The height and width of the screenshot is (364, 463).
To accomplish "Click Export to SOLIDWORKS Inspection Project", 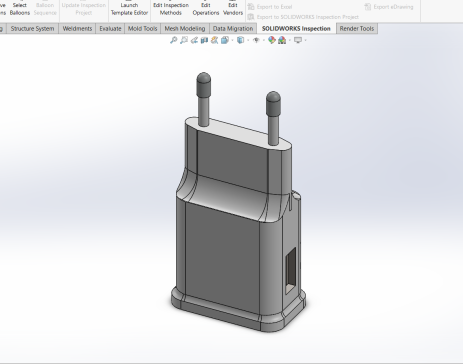I will [303, 17].
